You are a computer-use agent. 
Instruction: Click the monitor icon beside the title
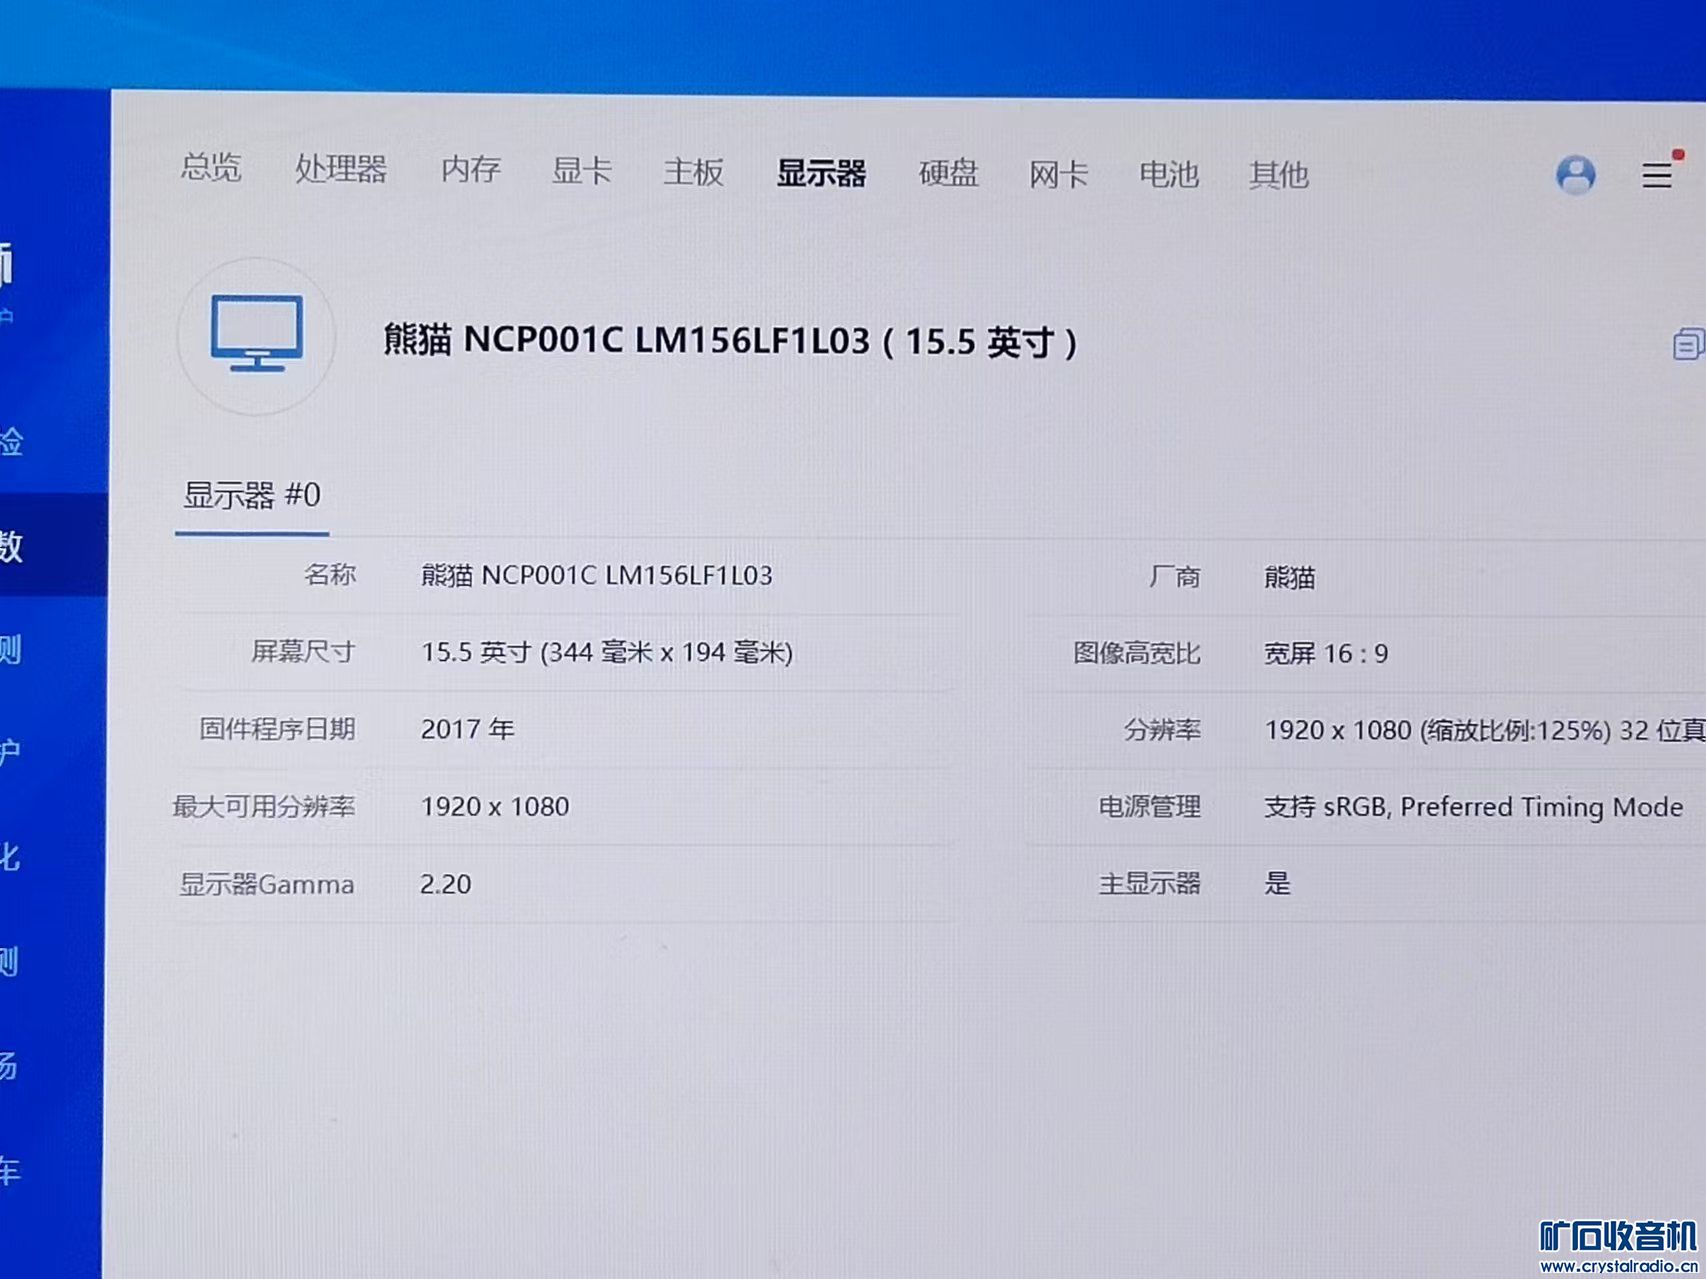click(x=256, y=334)
